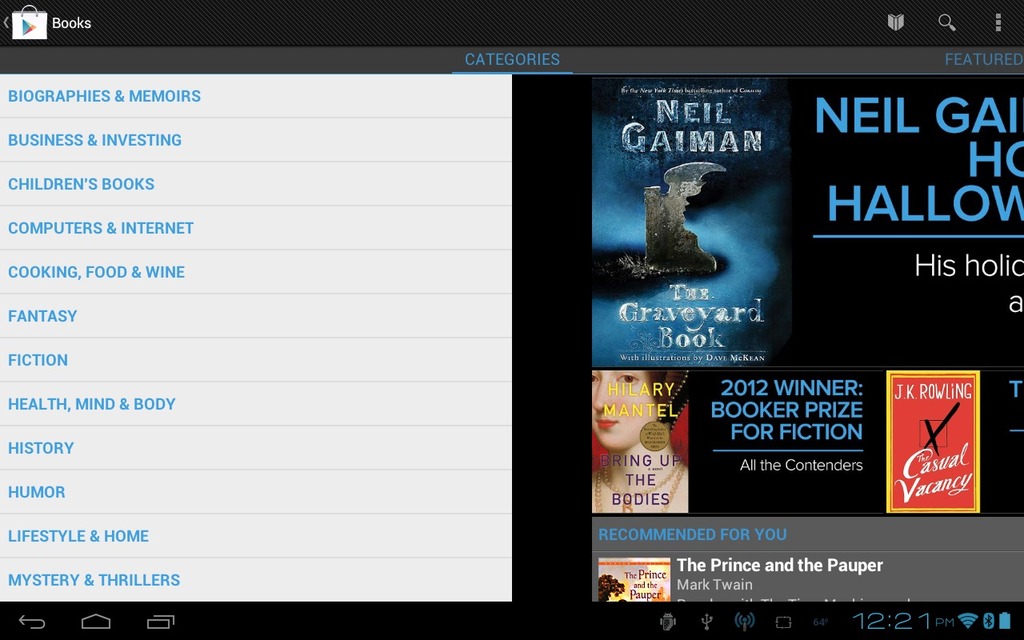Tap the 12:21 PM clock

[903, 620]
